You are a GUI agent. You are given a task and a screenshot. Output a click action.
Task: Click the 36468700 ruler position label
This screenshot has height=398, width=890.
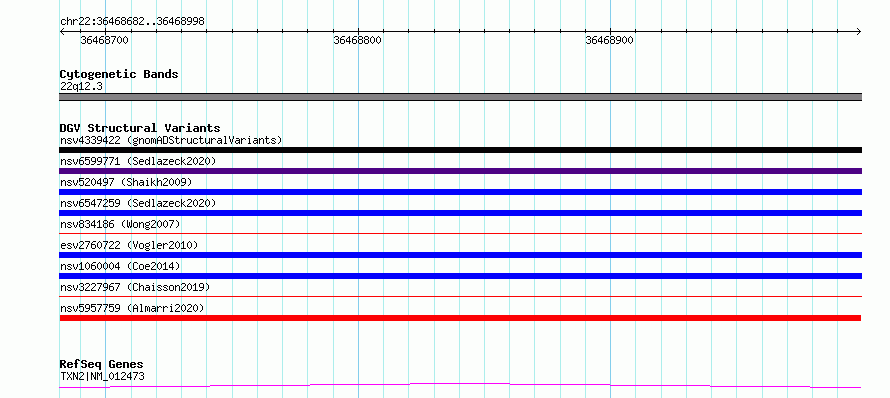pos(104,40)
